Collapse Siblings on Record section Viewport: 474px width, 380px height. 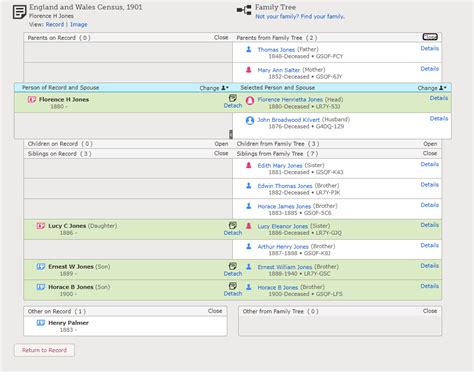[x=221, y=153]
